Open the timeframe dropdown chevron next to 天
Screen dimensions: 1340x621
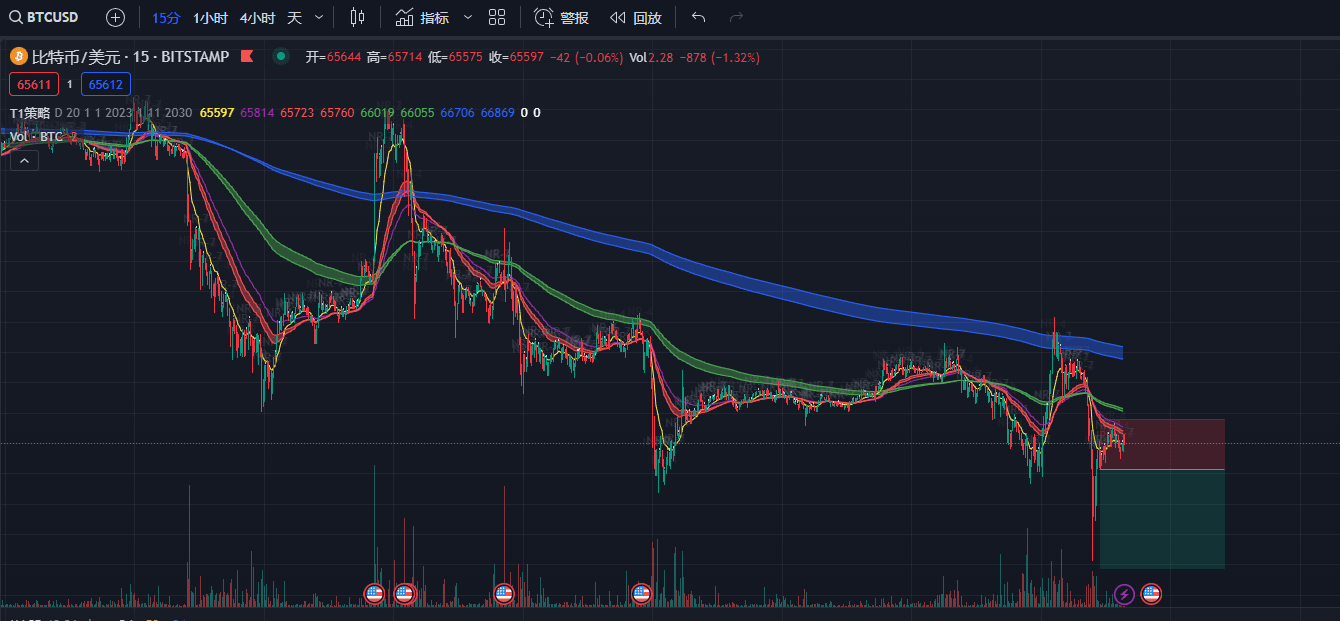(x=317, y=17)
